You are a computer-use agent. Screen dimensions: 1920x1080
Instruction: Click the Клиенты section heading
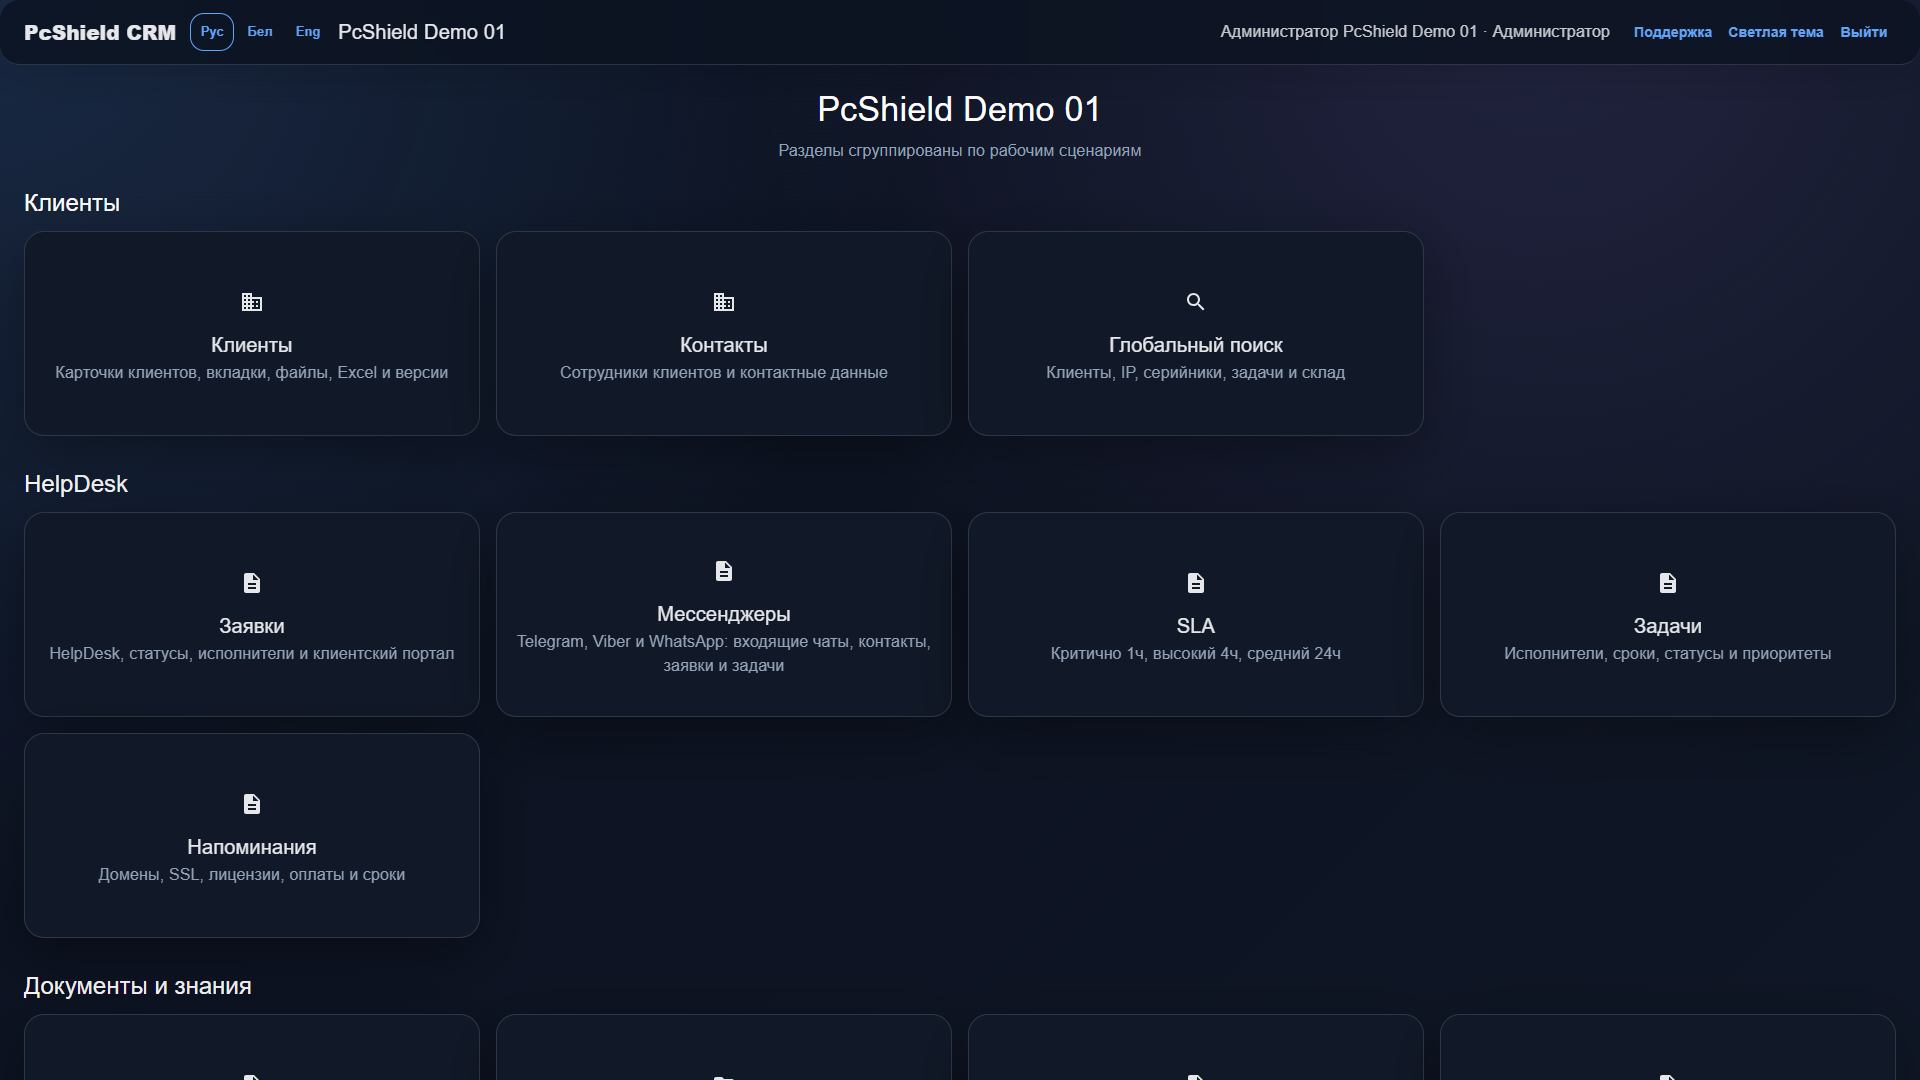point(72,203)
